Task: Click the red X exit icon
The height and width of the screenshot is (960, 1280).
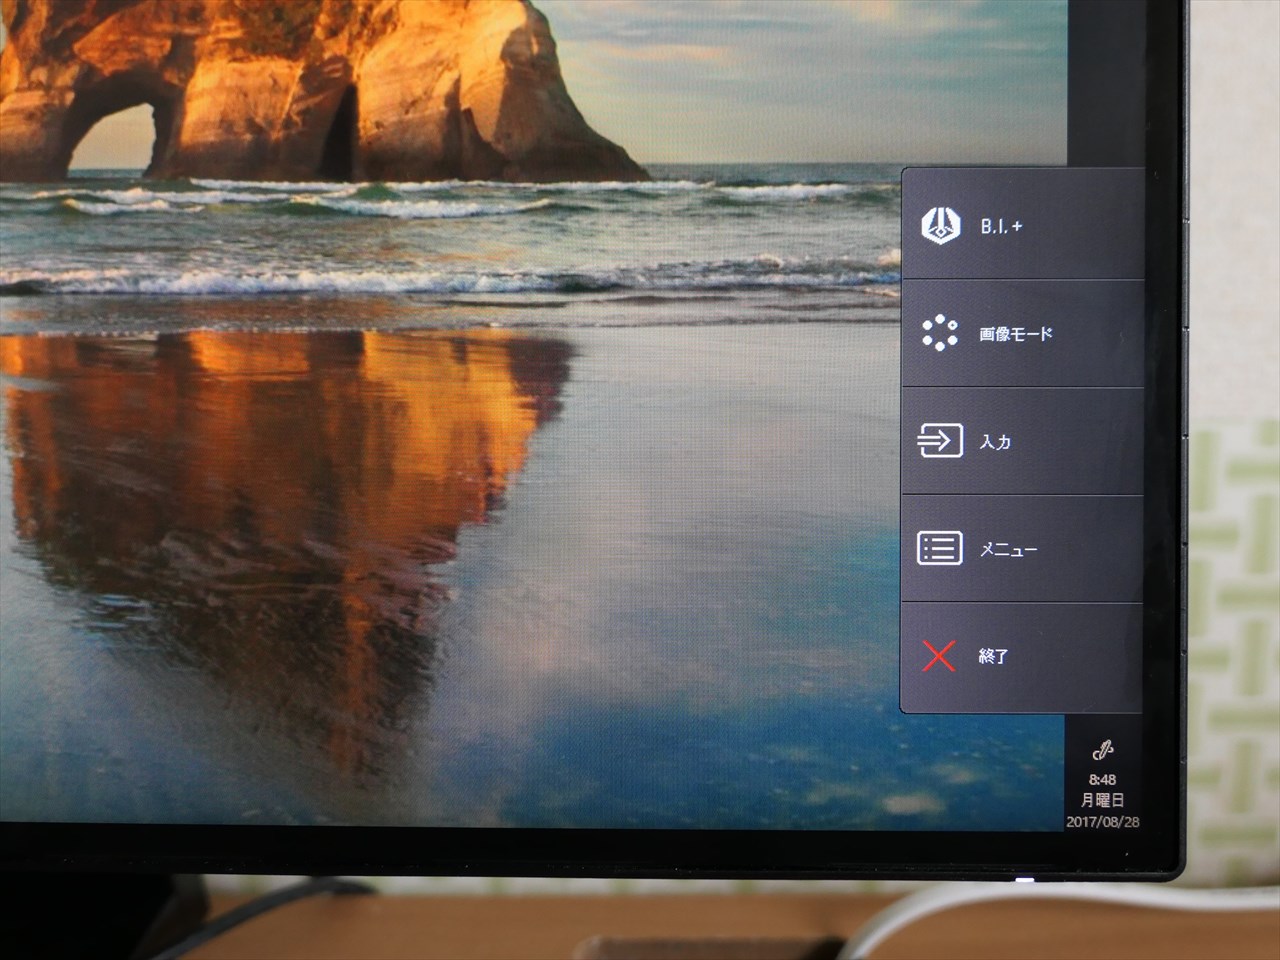Action: pyautogui.click(x=940, y=656)
